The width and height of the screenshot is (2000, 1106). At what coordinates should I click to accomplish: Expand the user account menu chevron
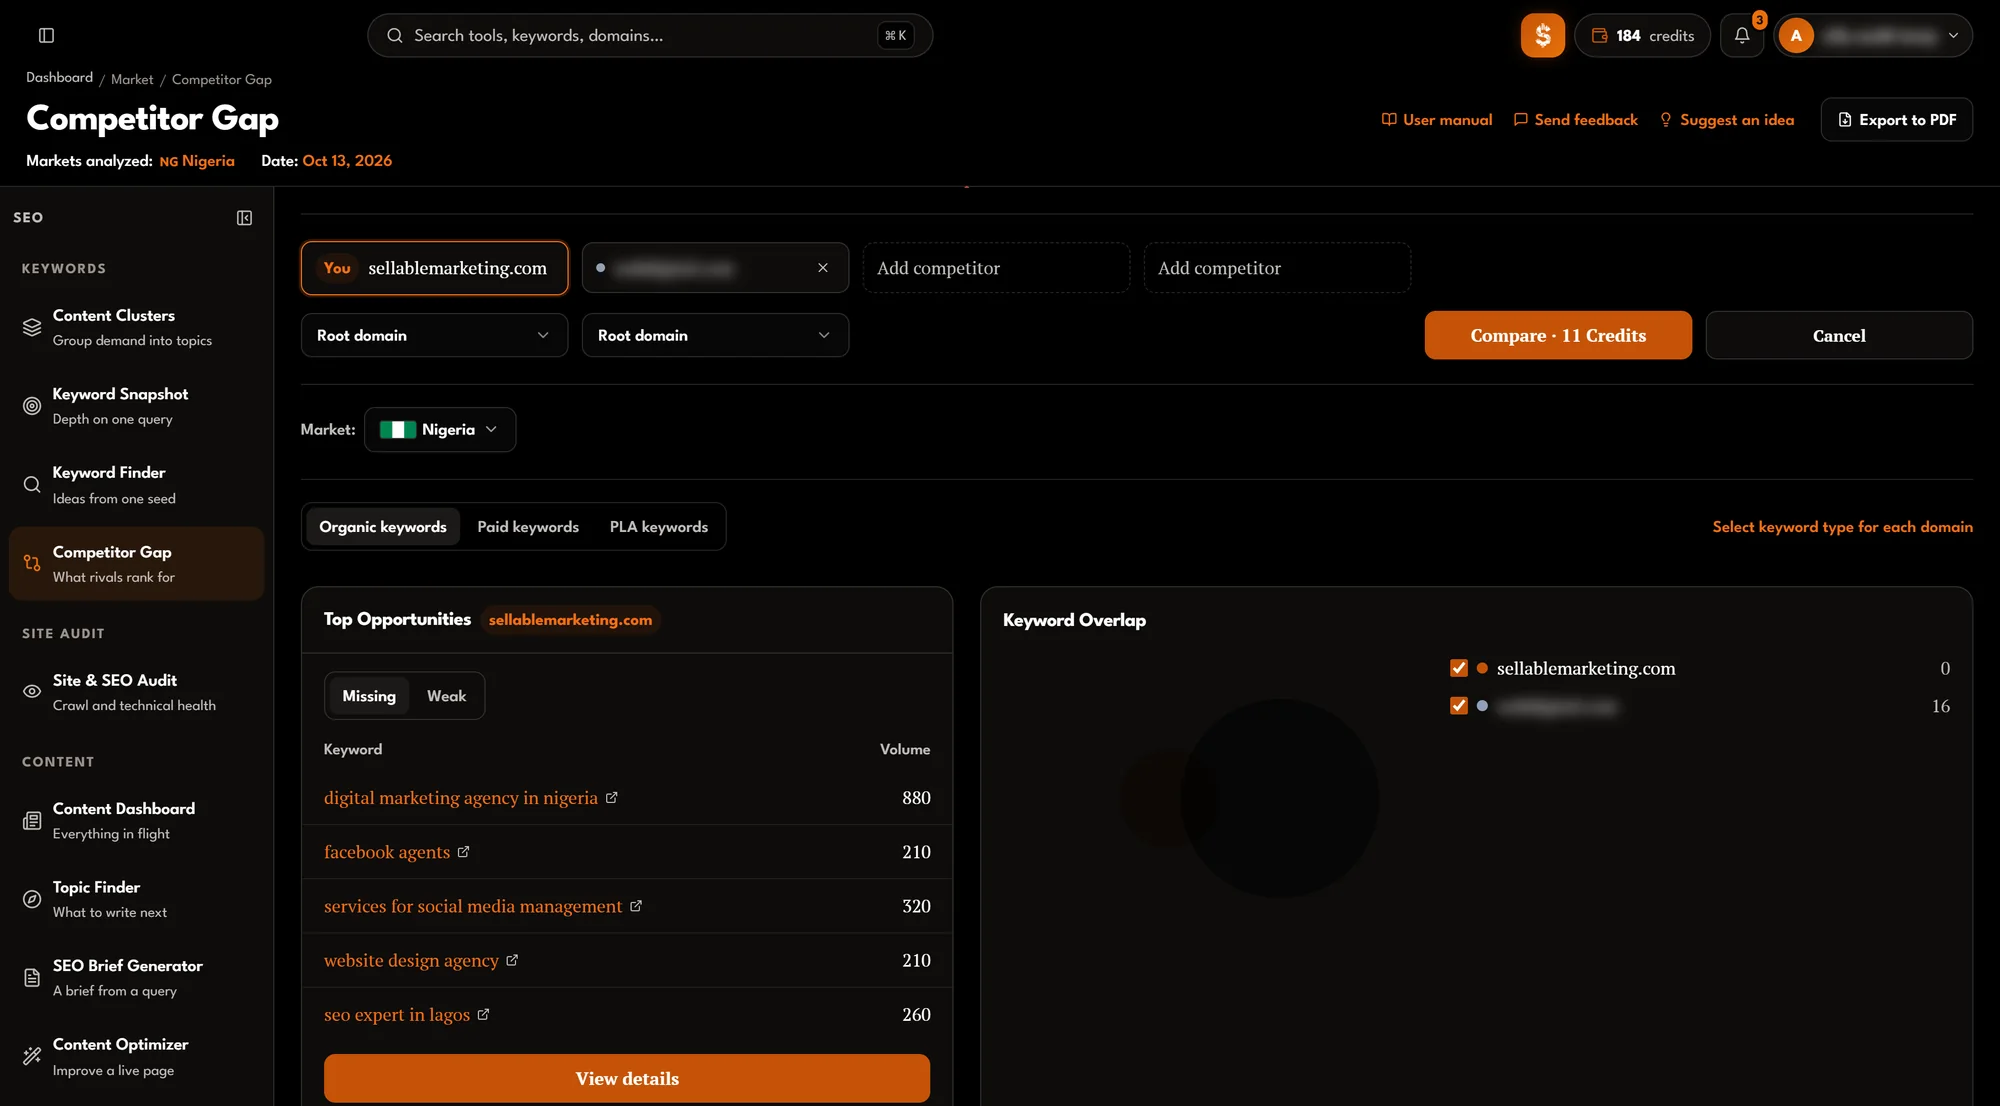coord(1953,35)
